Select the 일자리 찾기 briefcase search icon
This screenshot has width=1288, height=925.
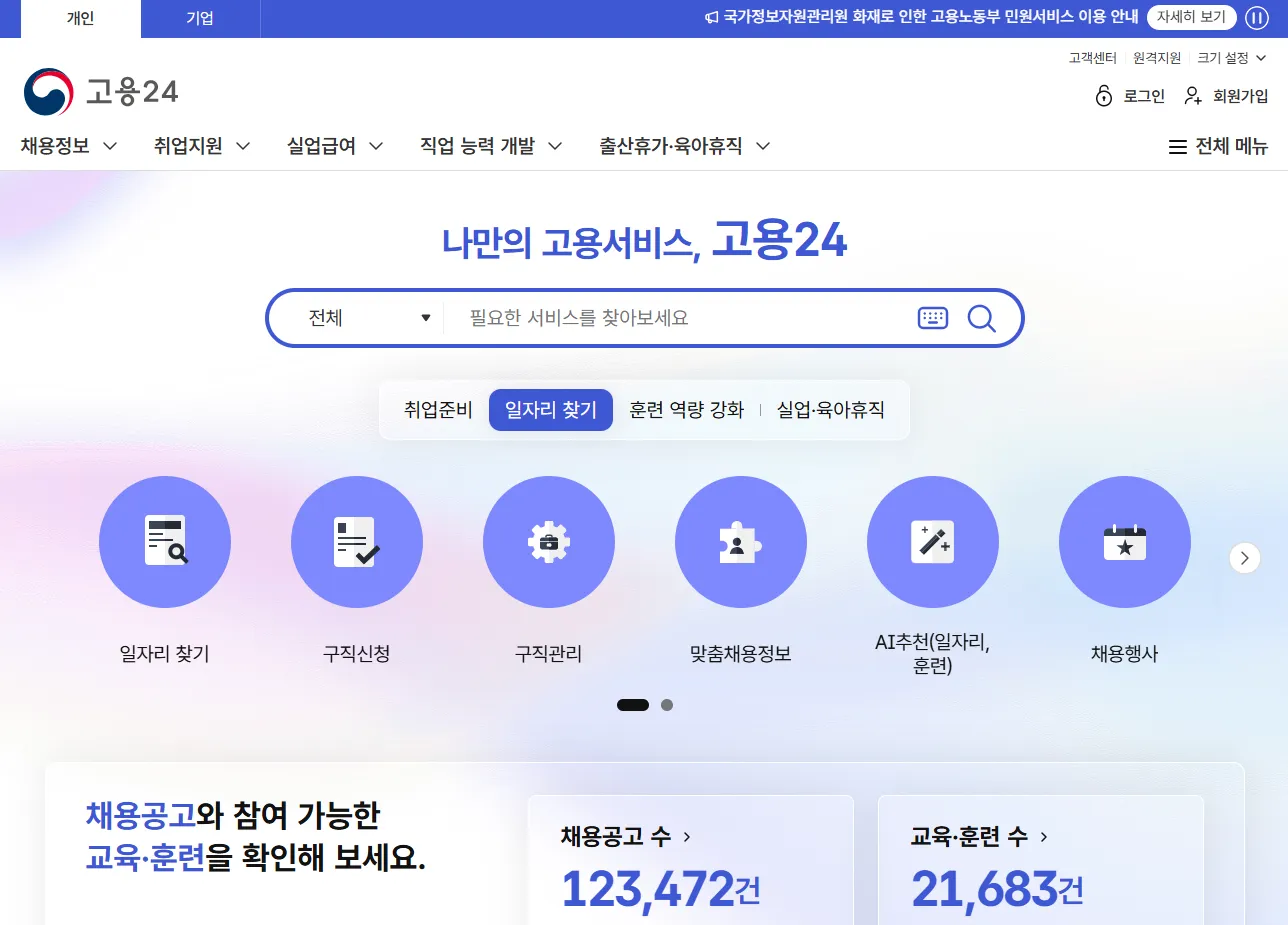[165, 541]
